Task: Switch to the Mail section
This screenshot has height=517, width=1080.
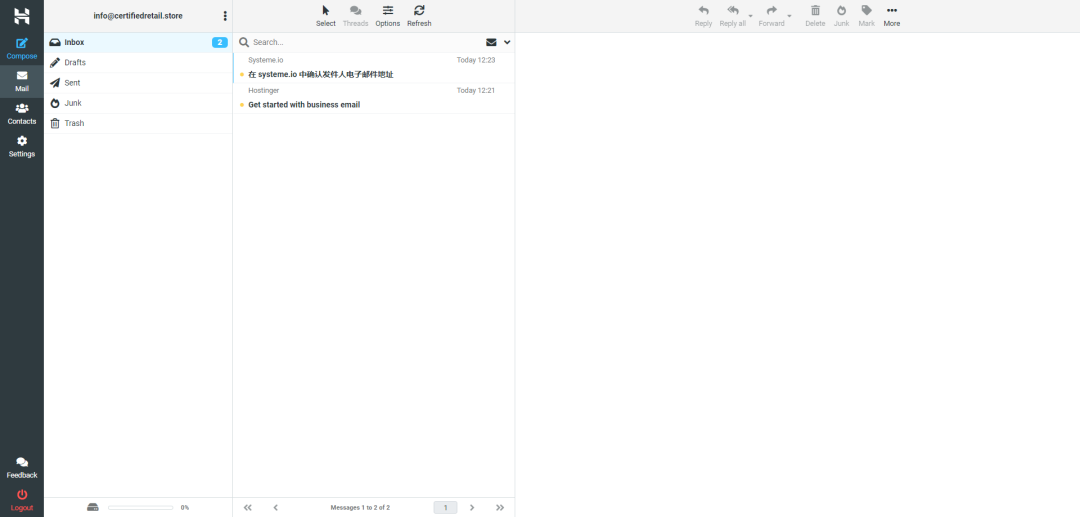Action: [x=22, y=81]
